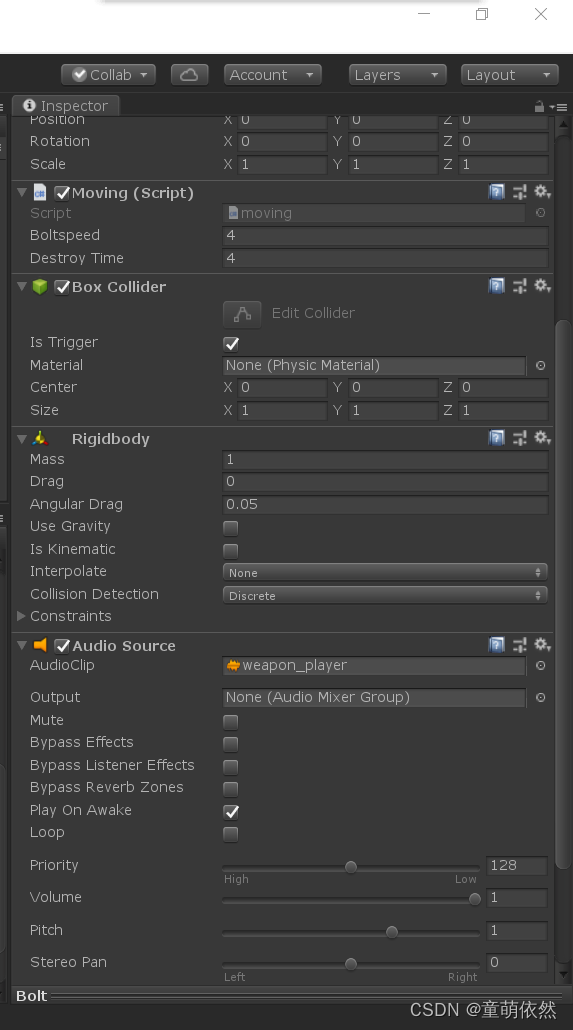
Task: Open Moving Script preset selector icon
Action: pyautogui.click(x=520, y=192)
